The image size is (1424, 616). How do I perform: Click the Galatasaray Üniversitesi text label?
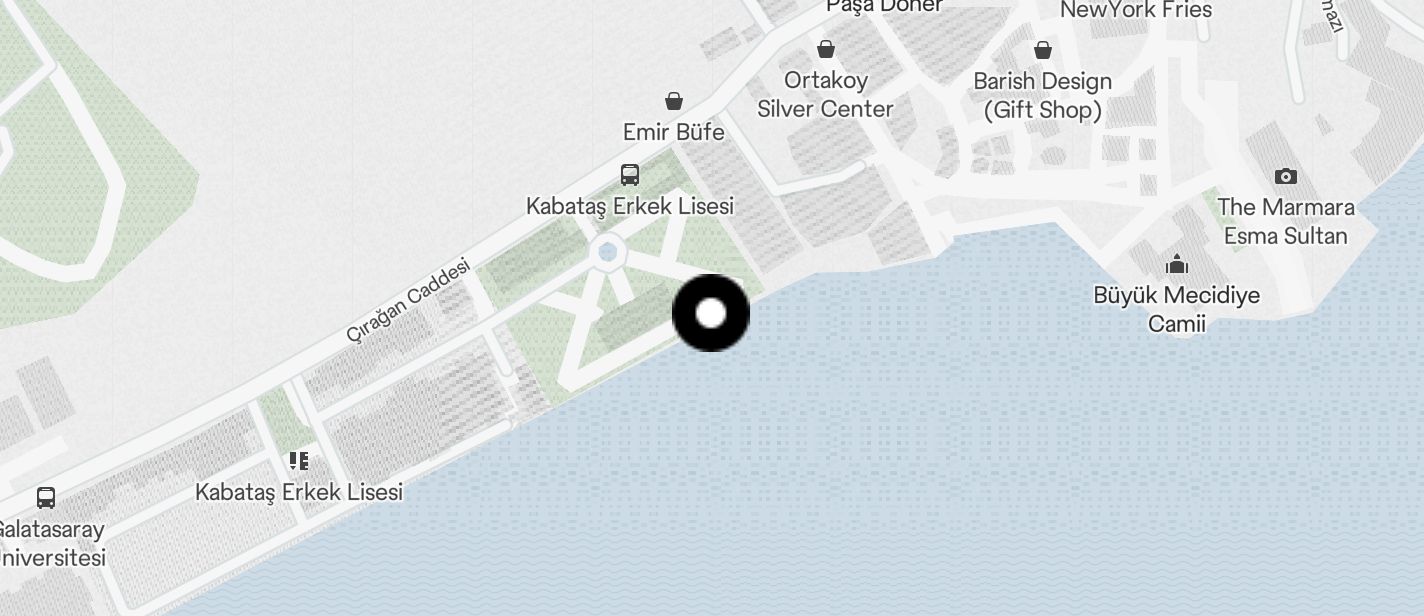[x=50, y=543]
